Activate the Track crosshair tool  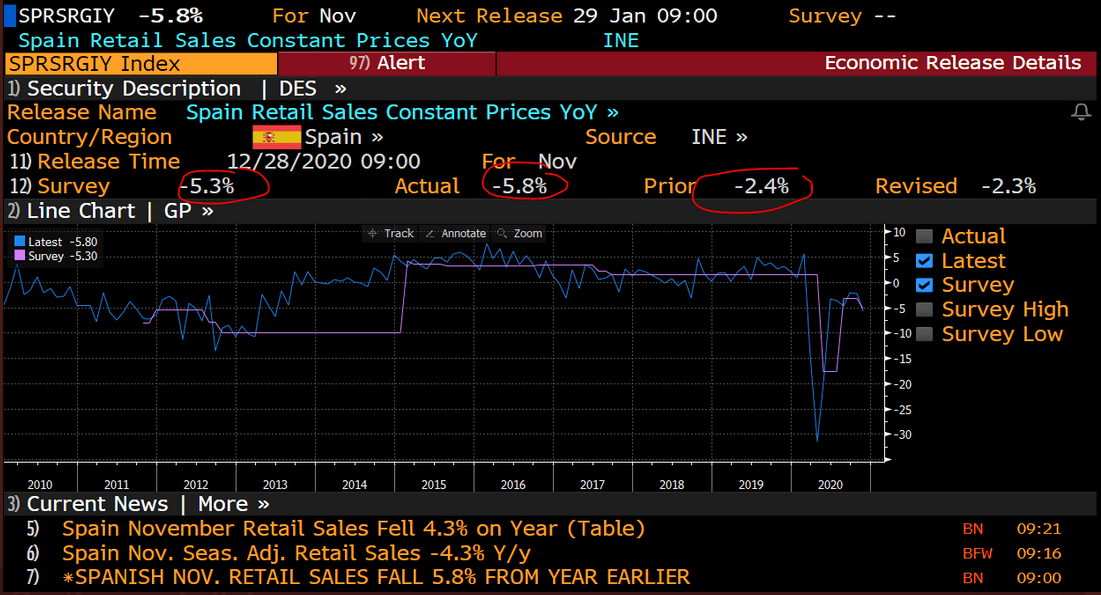[x=391, y=233]
